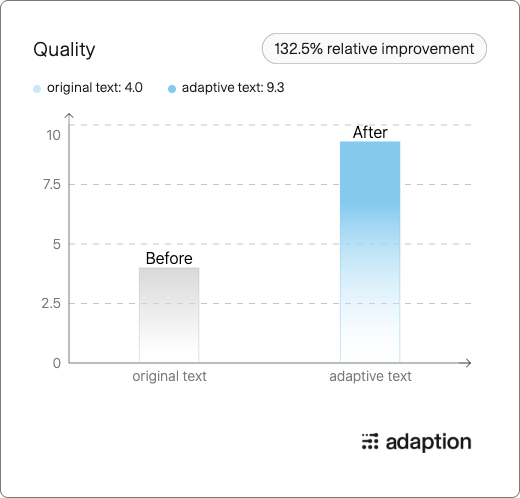
Task: Select the gray Before bar
Action: (x=169, y=315)
